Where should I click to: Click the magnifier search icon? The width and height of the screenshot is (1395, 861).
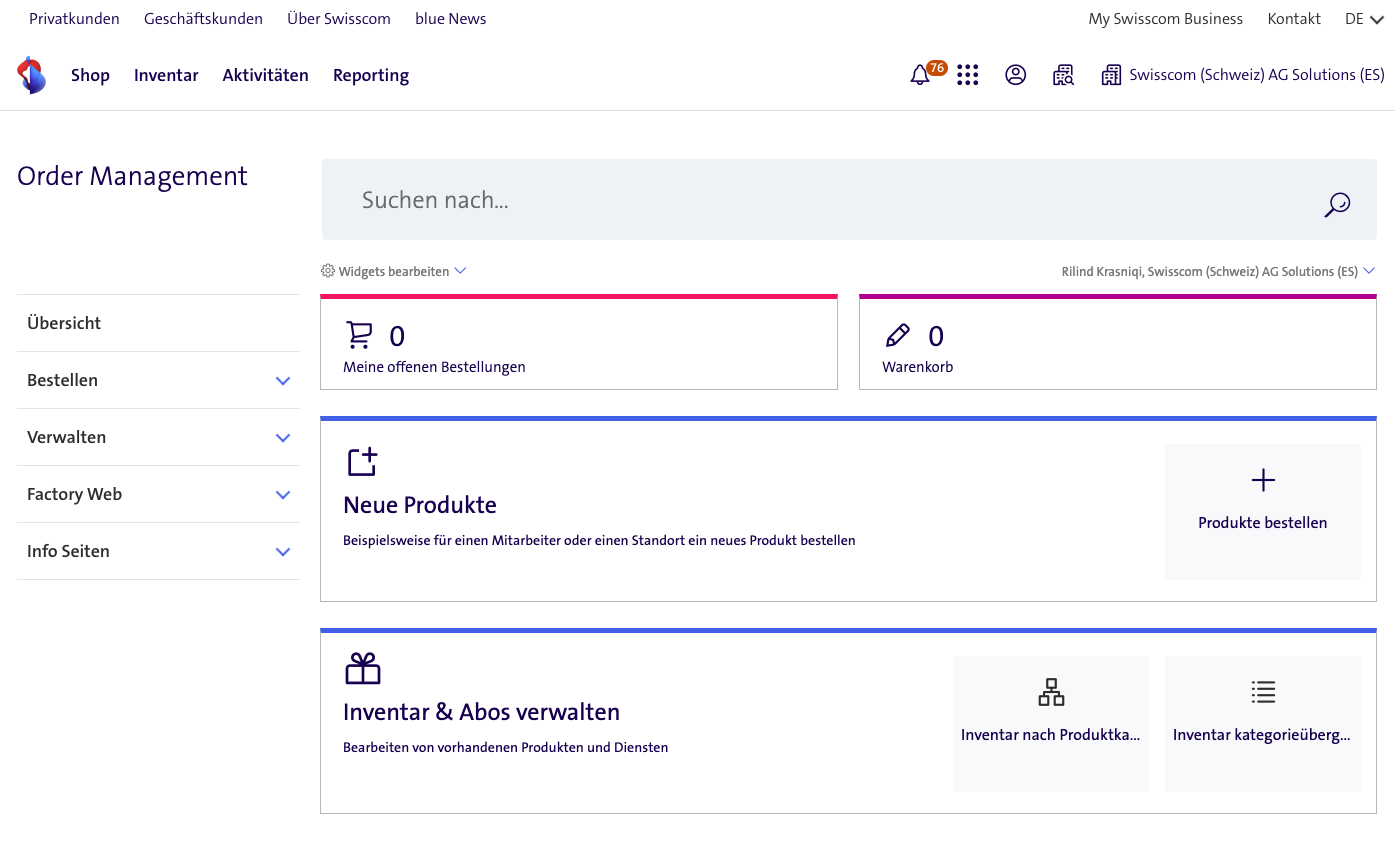[x=1337, y=204]
